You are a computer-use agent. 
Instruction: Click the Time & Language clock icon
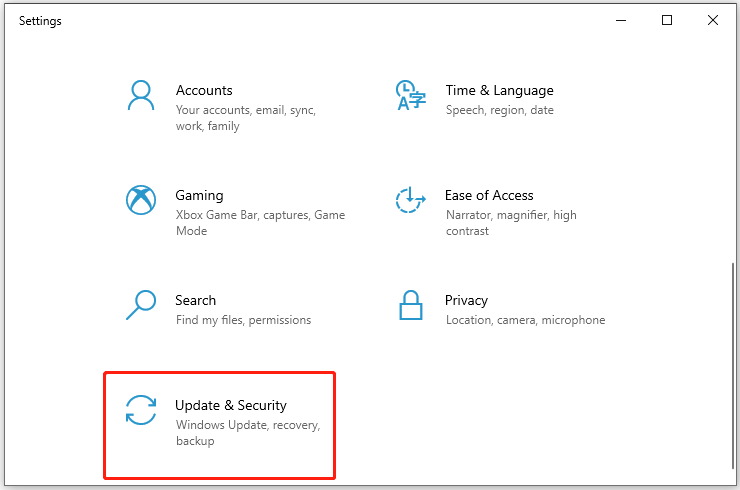pos(410,95)
